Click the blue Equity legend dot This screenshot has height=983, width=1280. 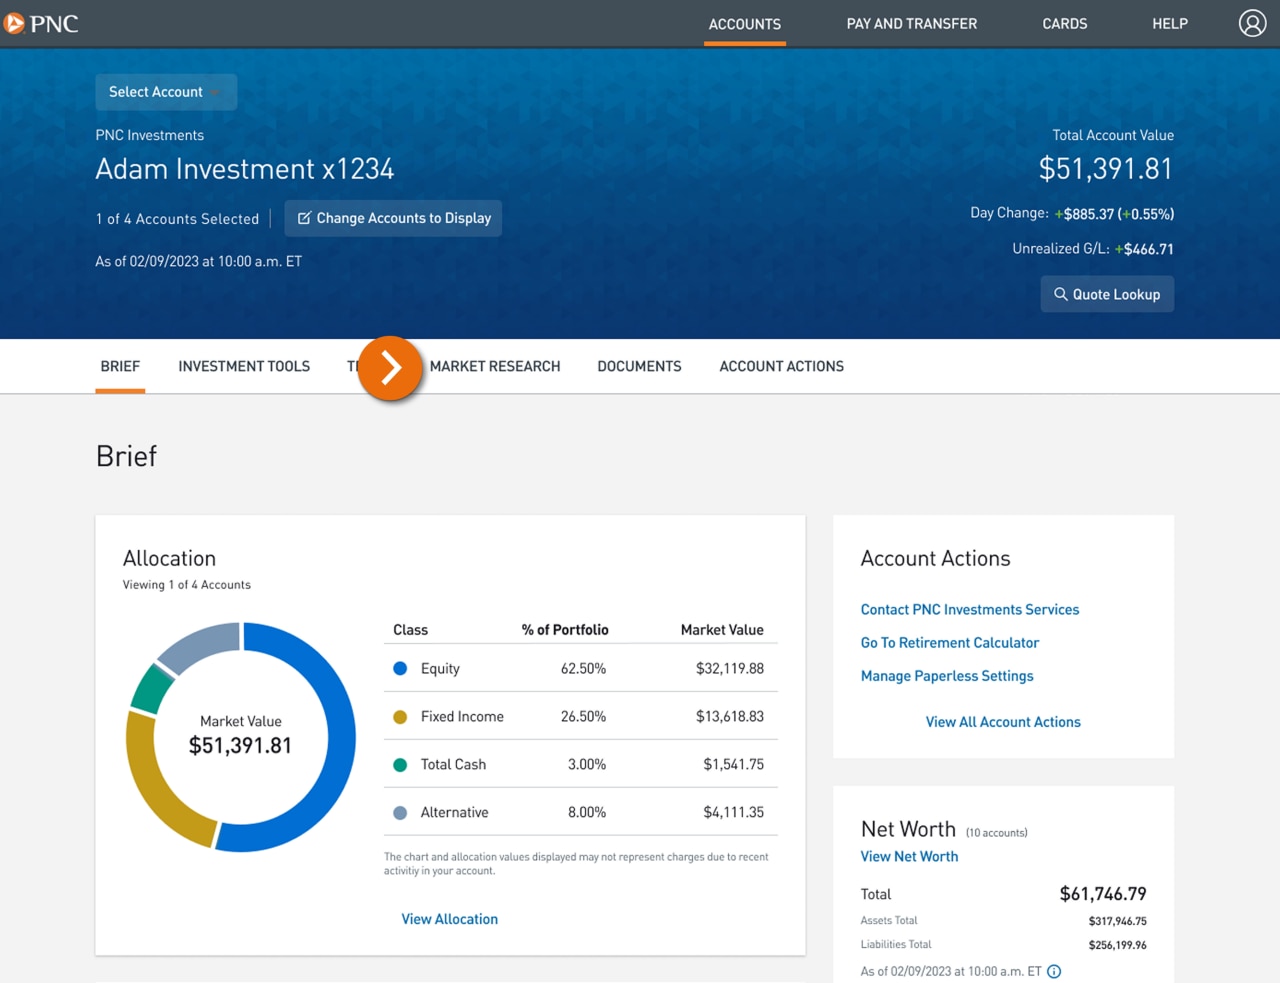(x=399, y=668)
